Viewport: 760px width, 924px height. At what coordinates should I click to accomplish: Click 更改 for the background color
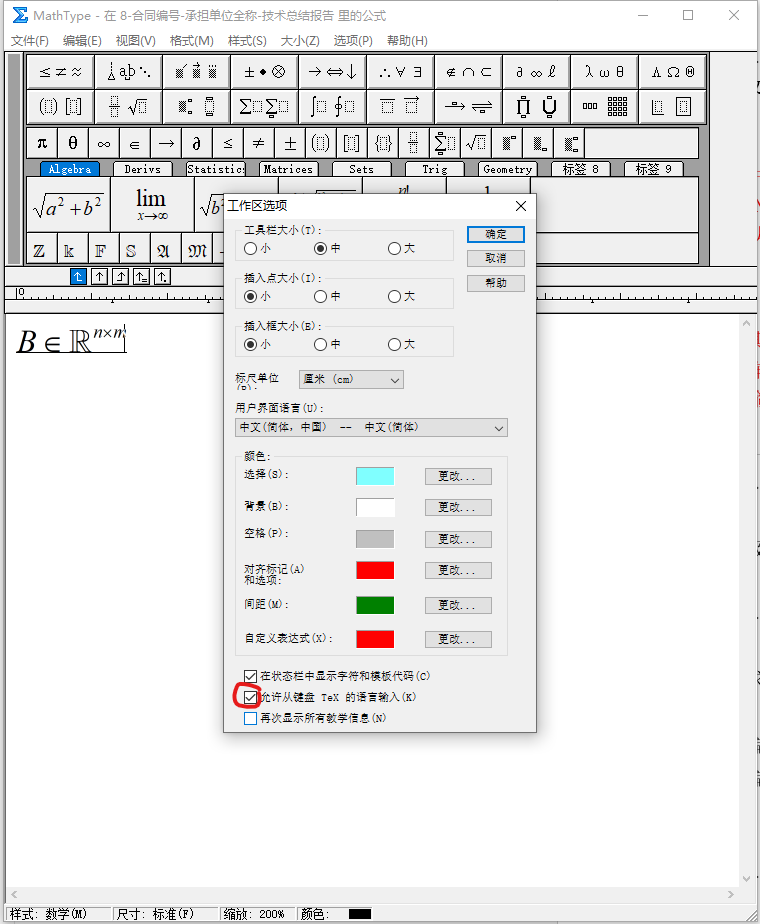pos(458,508)
